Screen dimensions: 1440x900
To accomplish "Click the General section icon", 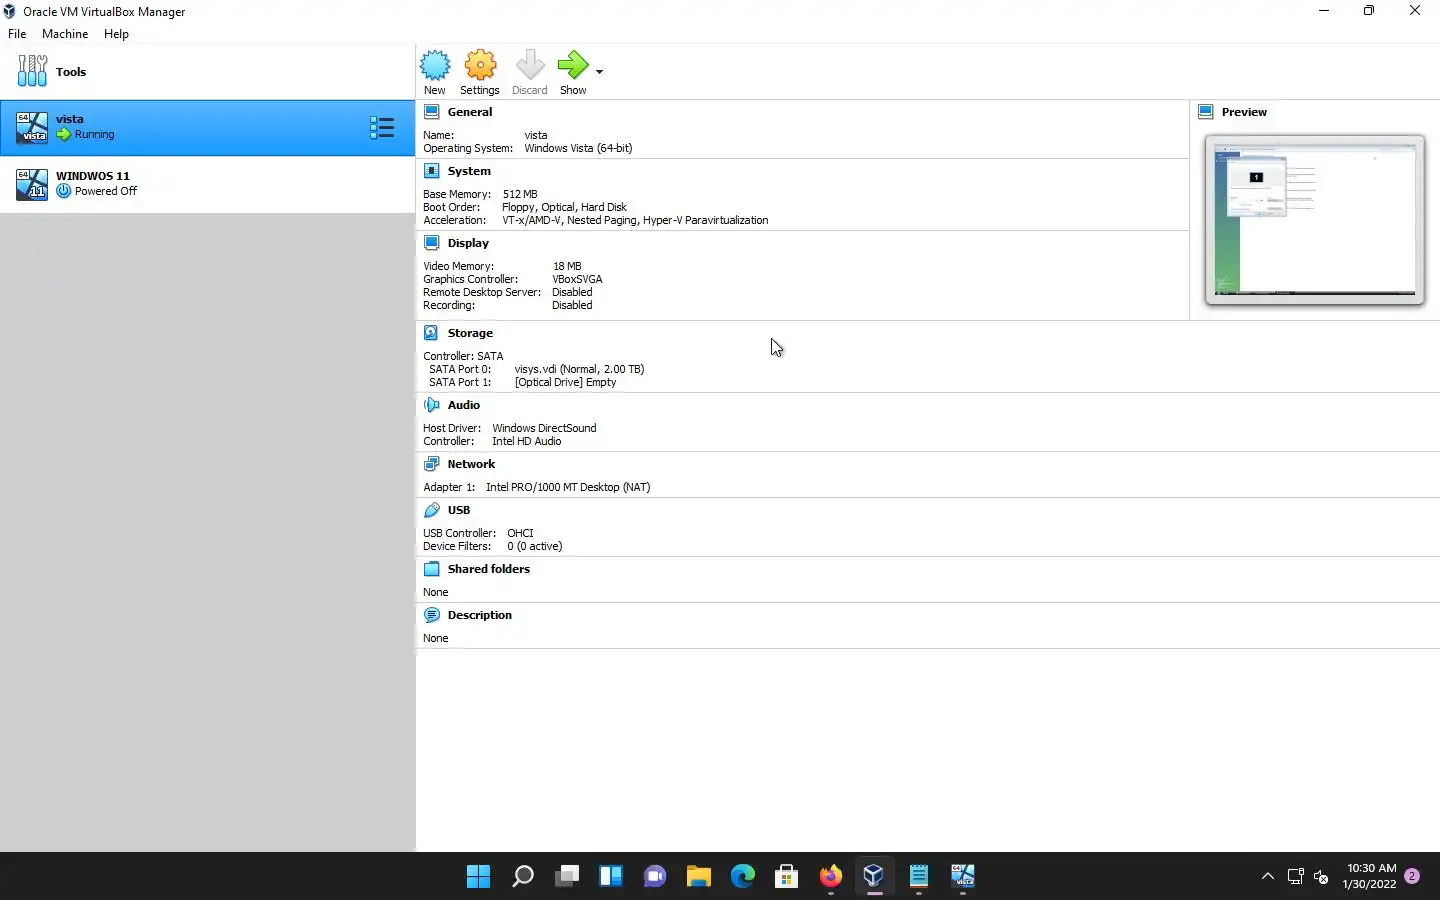I will 432,112.
